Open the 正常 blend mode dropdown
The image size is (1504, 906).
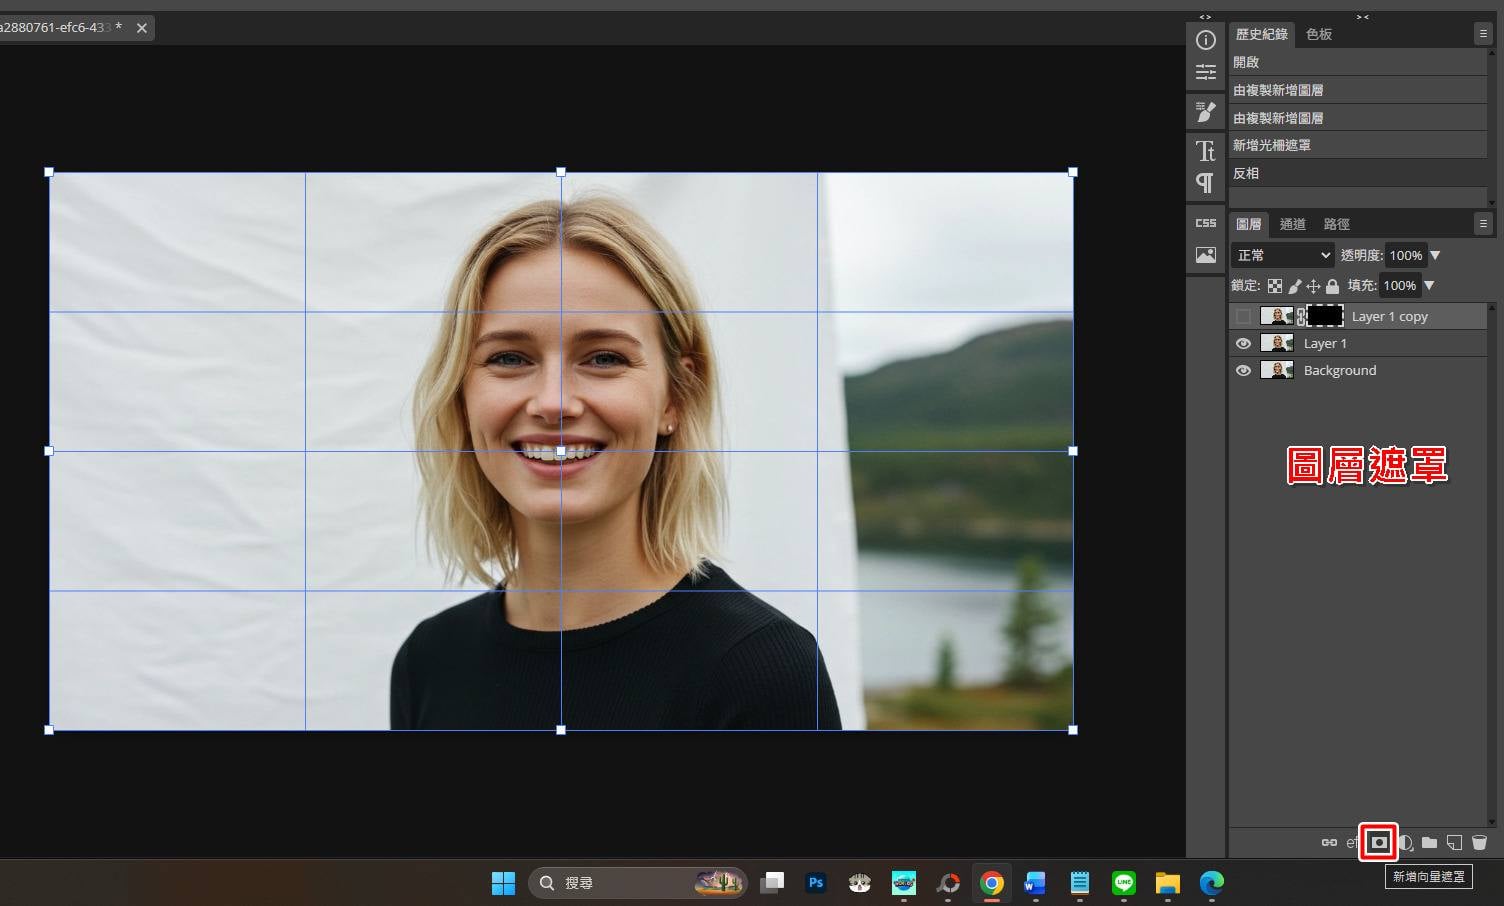click(x=1283, y=256)
